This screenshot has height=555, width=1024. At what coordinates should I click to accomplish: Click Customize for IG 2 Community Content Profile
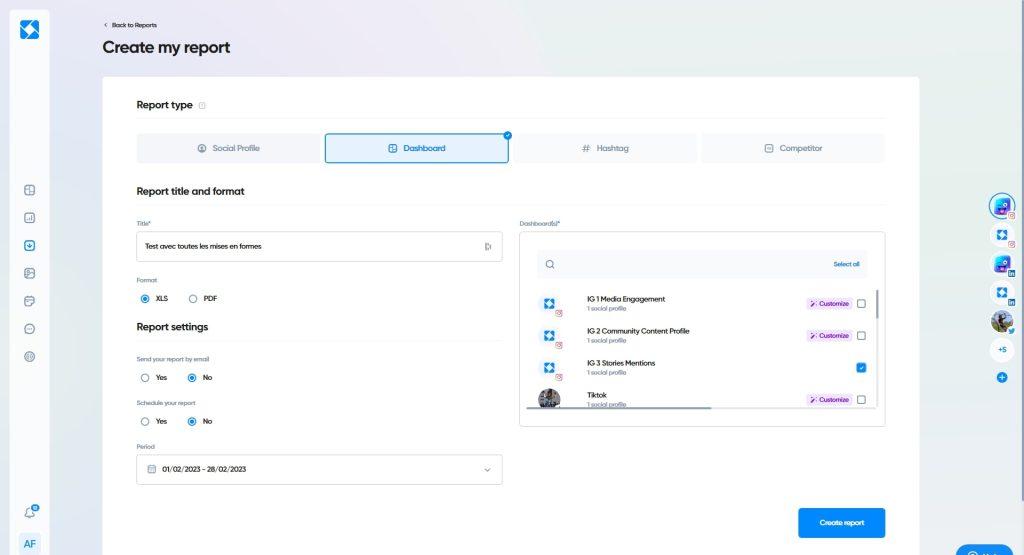point(829,336)
